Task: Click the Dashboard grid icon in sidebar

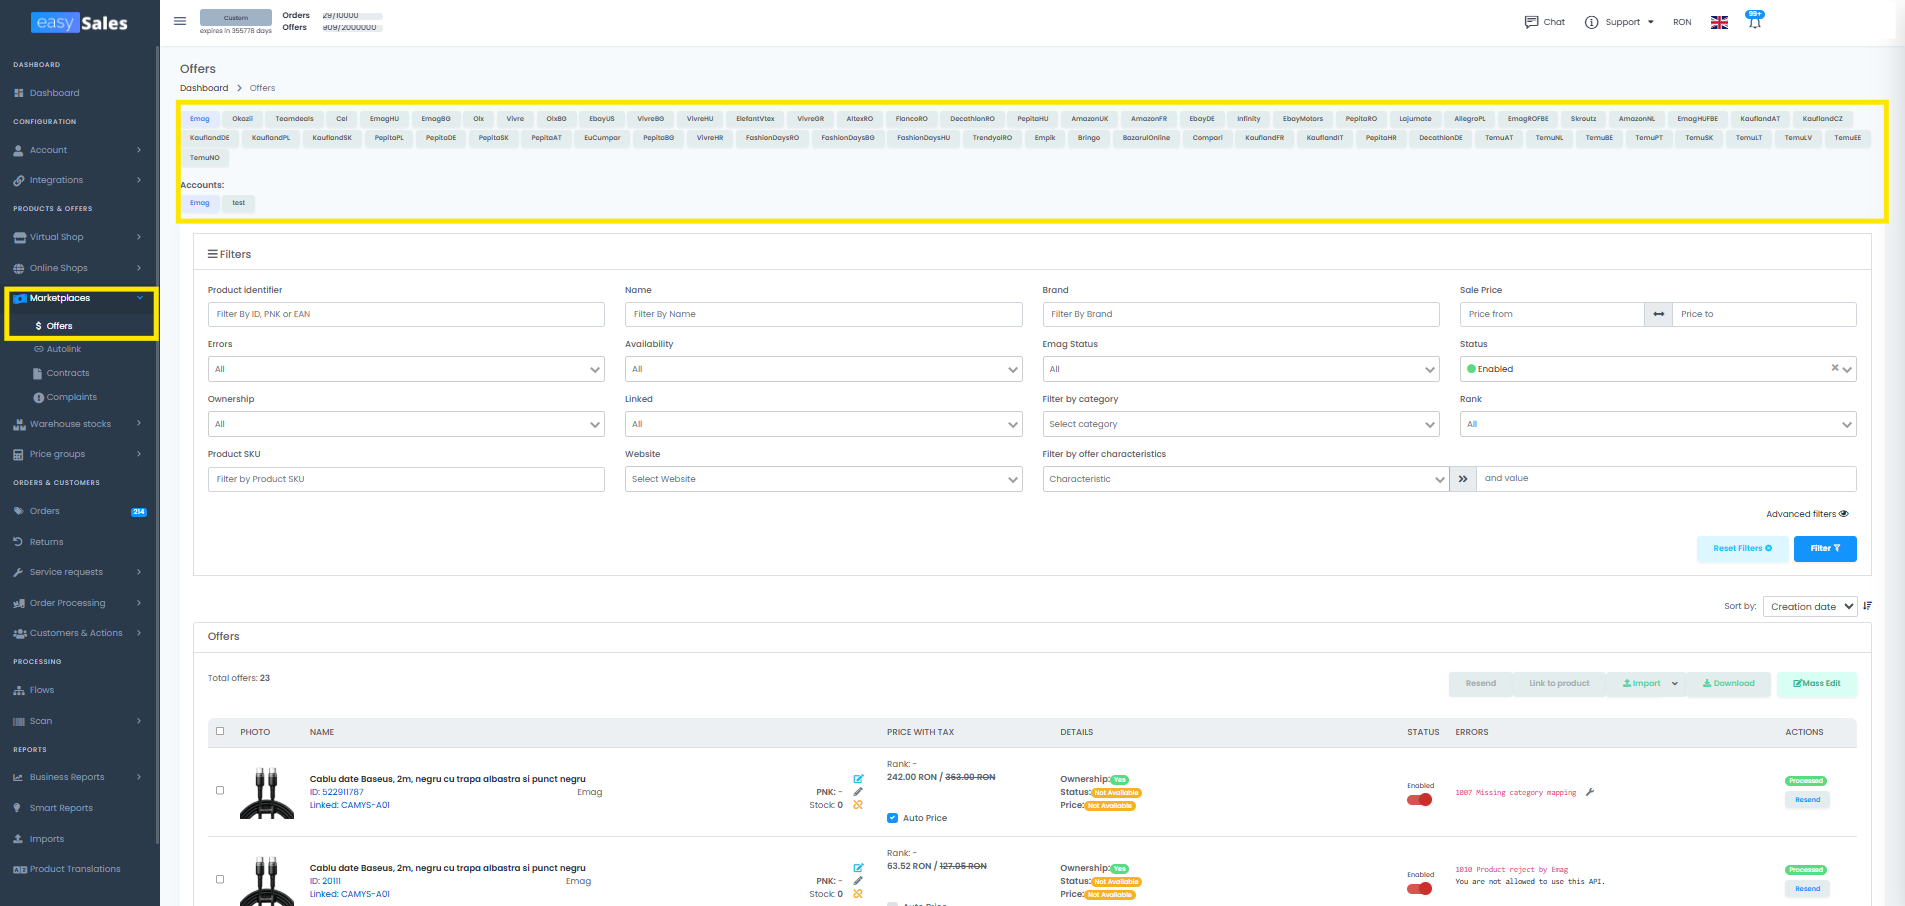Action: tap(19, 93)
